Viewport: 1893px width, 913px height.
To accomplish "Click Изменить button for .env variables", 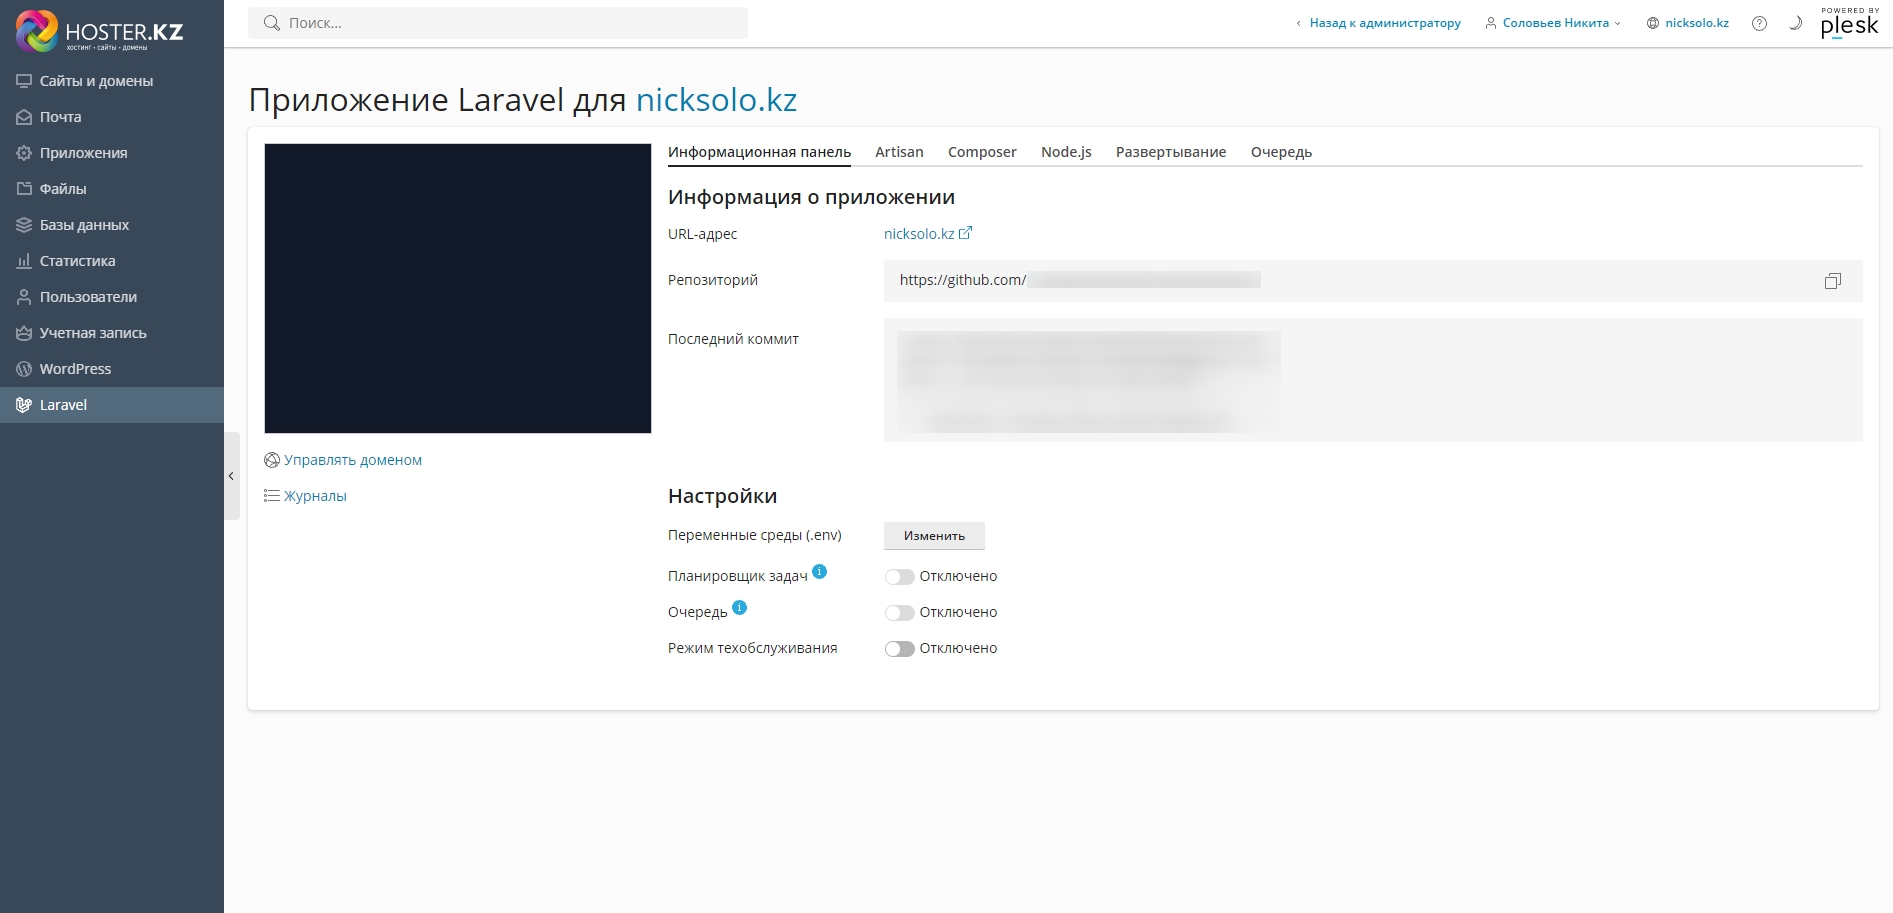I will (x=934, y=536).
